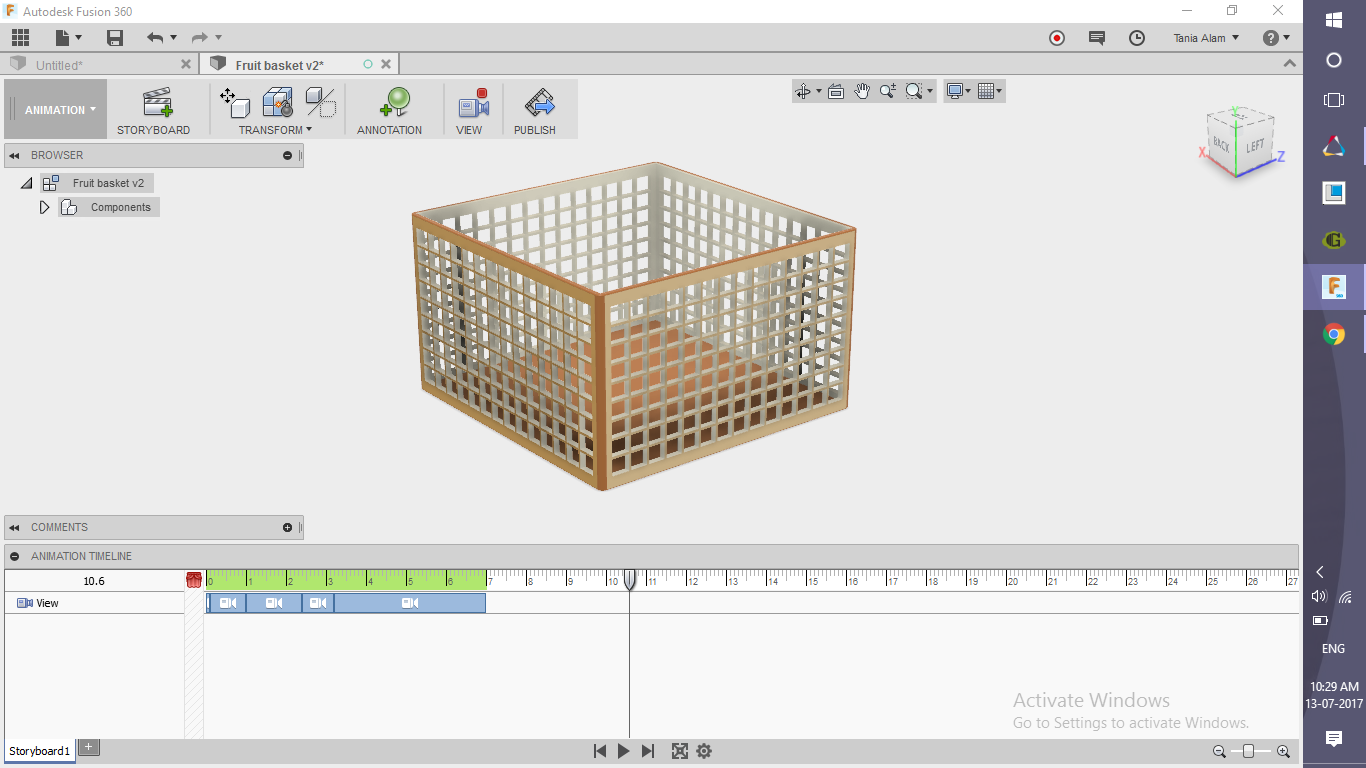The width and height of the screenshot is (1366, 768).
Task: Click the timeline zoom slider handle
Action: click(x=1249, y=751)
